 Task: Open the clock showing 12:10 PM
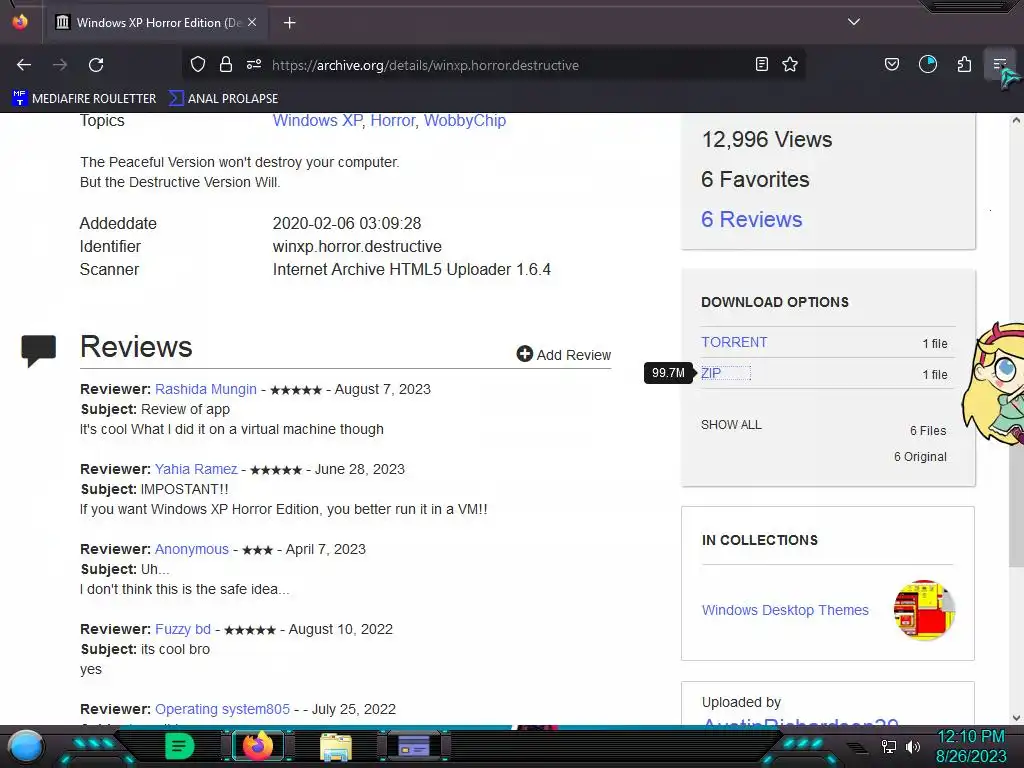971,746
